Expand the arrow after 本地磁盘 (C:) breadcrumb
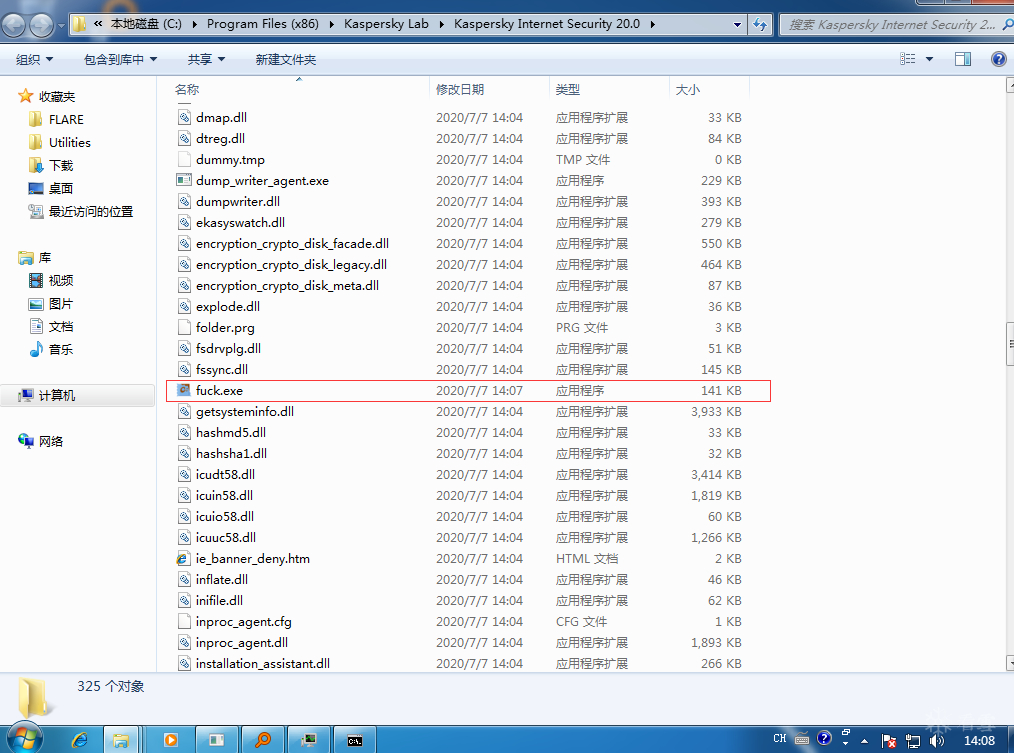Screen dimensions: 1014x753 pos(195,25)
